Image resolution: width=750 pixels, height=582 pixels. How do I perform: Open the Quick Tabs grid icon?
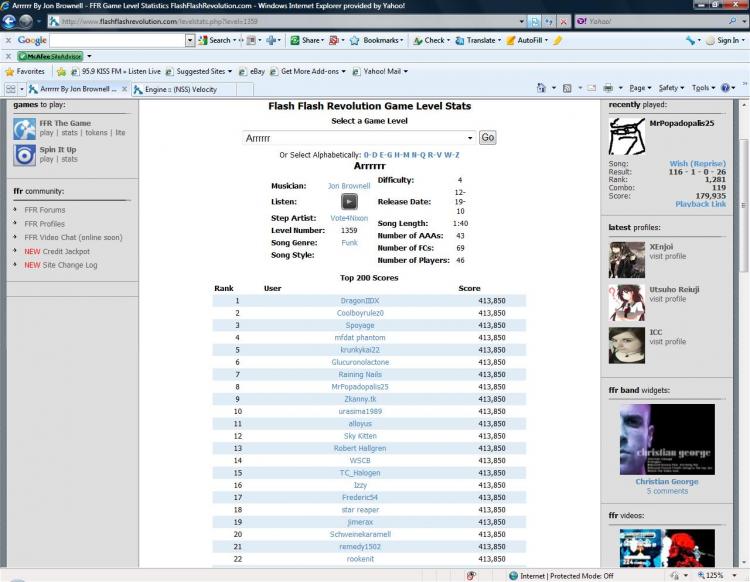[11, 89]
